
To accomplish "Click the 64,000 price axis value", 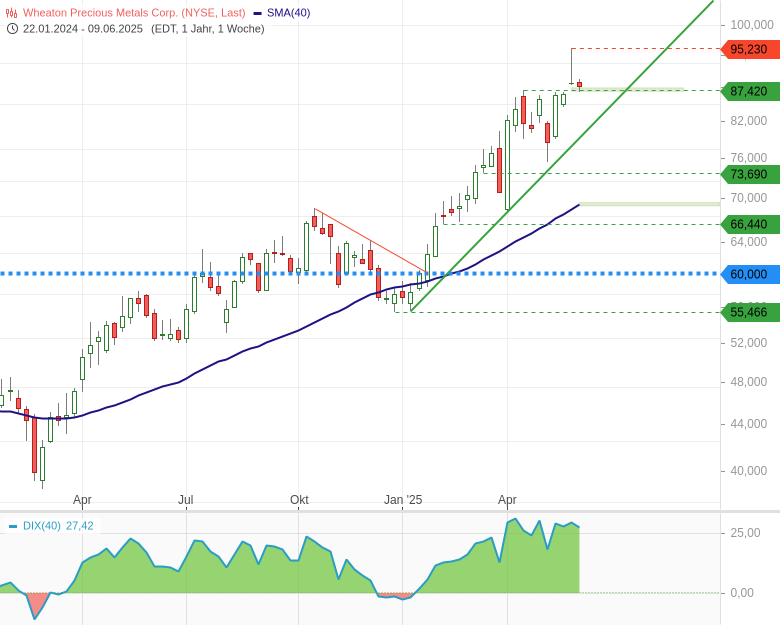I will pos(749,242).
